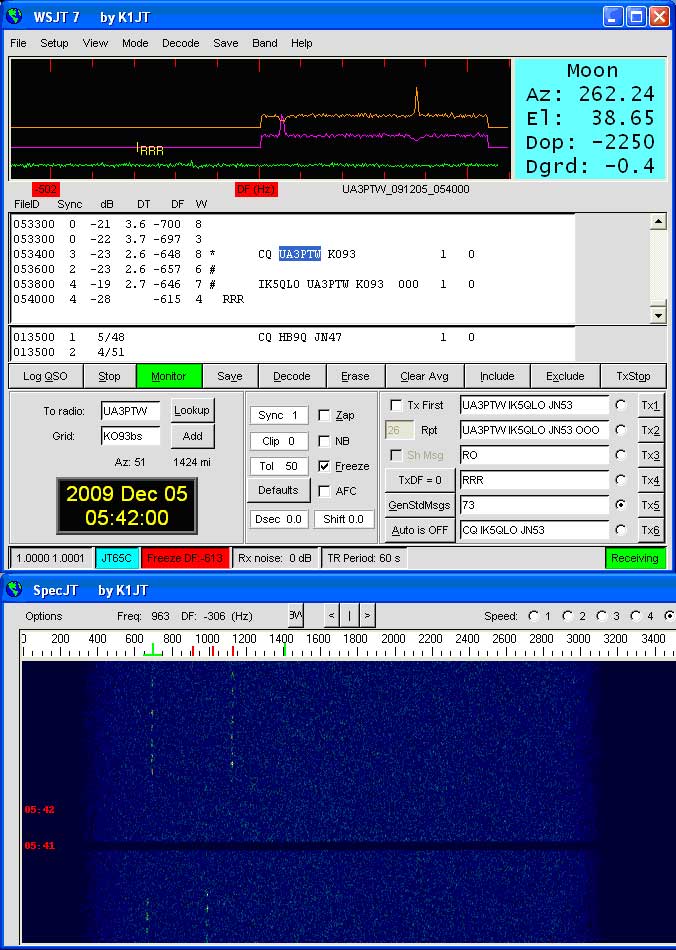Open the Save menu
The width and height of the screenshot is (676, 950).
tap(225, 43)
